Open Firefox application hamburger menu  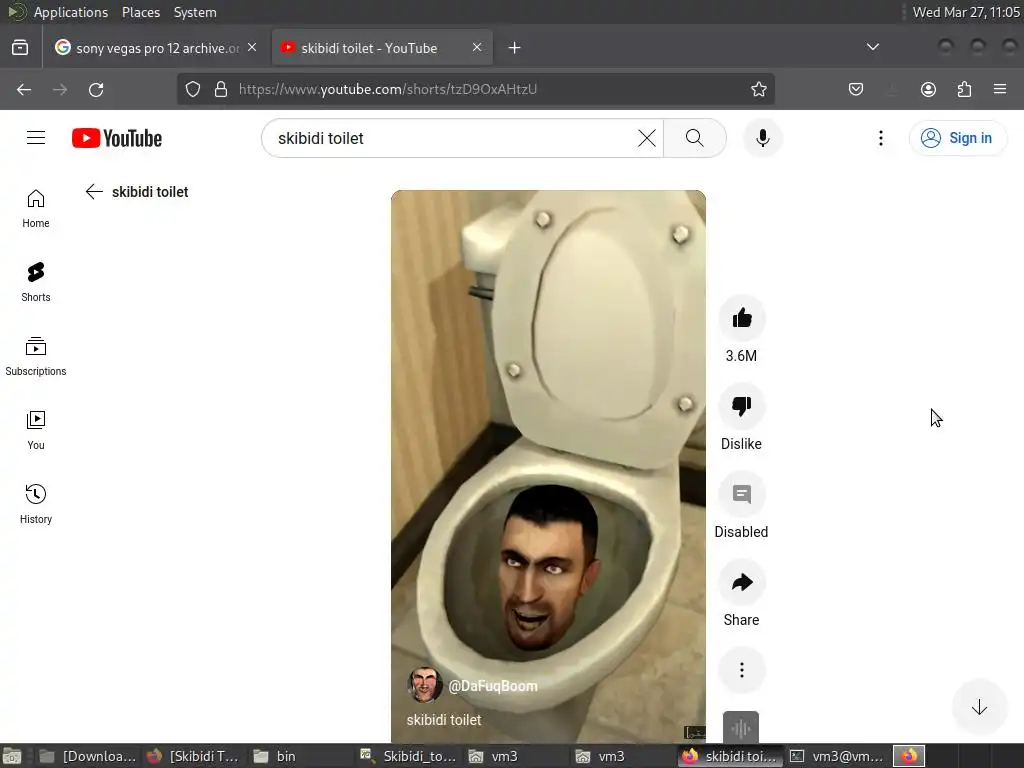[1000, 89]
